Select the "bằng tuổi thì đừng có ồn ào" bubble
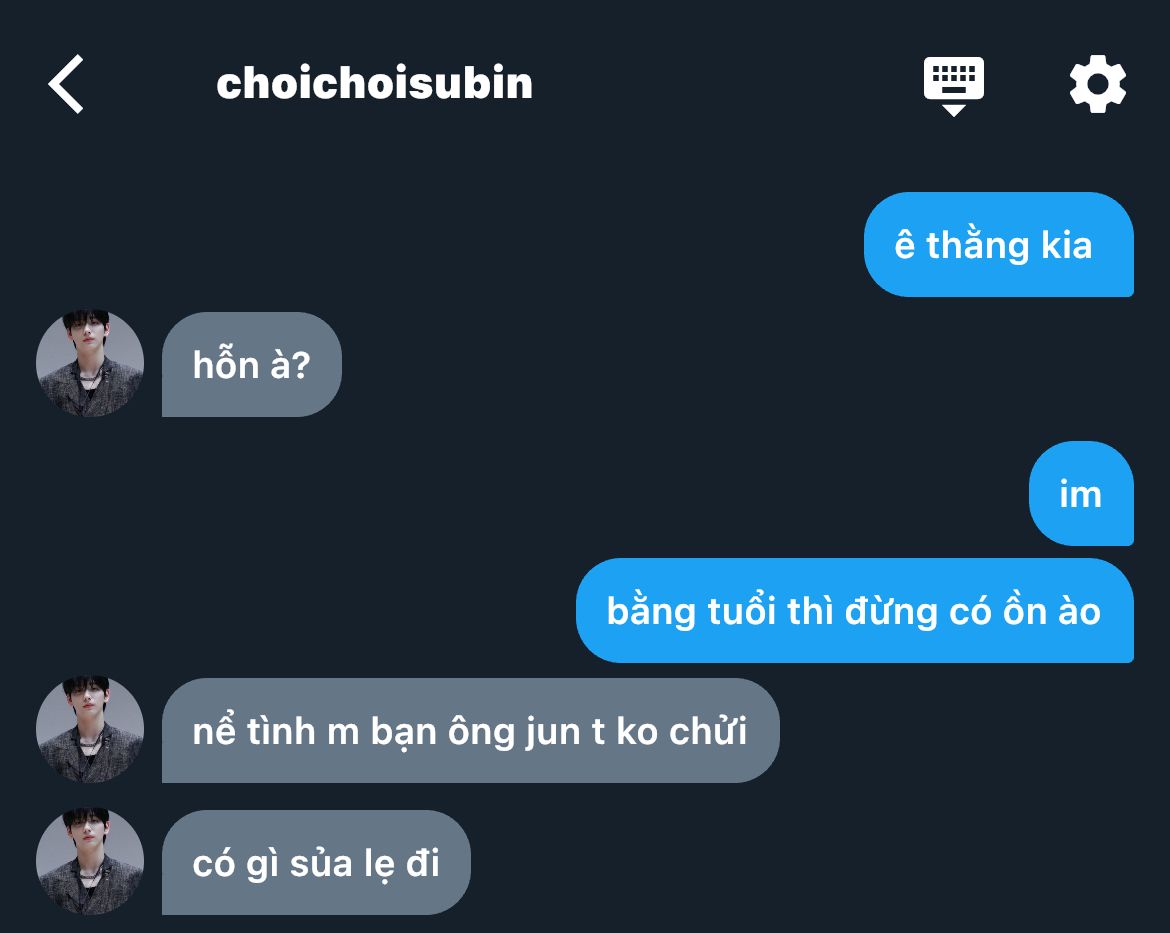The width and height of the screenshot is (1170, 933). tap(854, 611)
